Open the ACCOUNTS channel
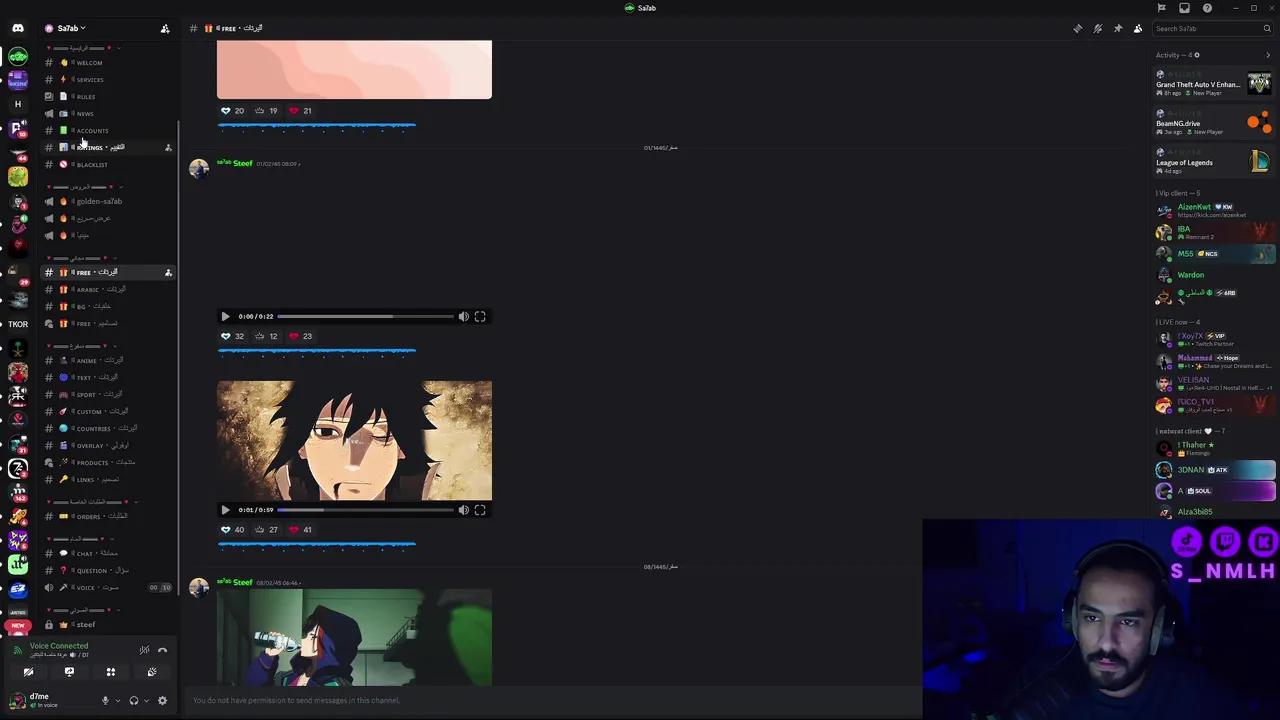 pyautogui.click(x=108, y=130)
